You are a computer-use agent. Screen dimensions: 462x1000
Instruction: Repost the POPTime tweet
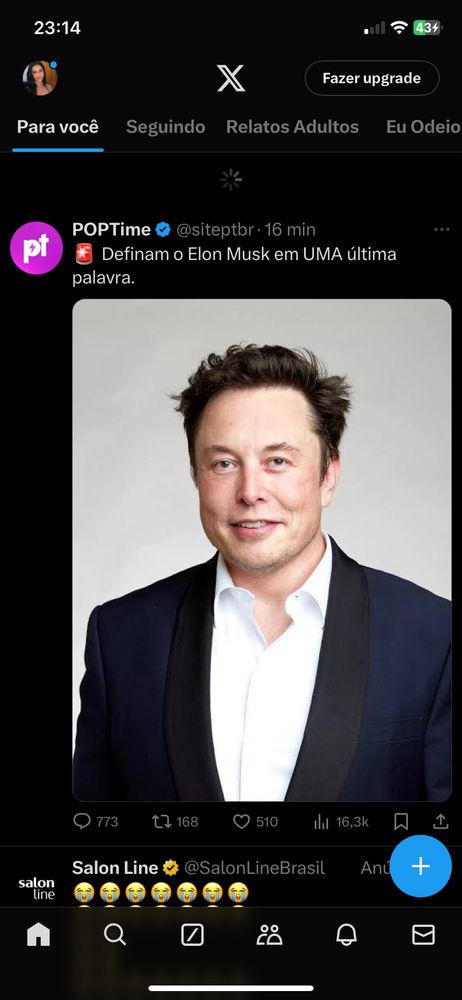tap(175, 821)
